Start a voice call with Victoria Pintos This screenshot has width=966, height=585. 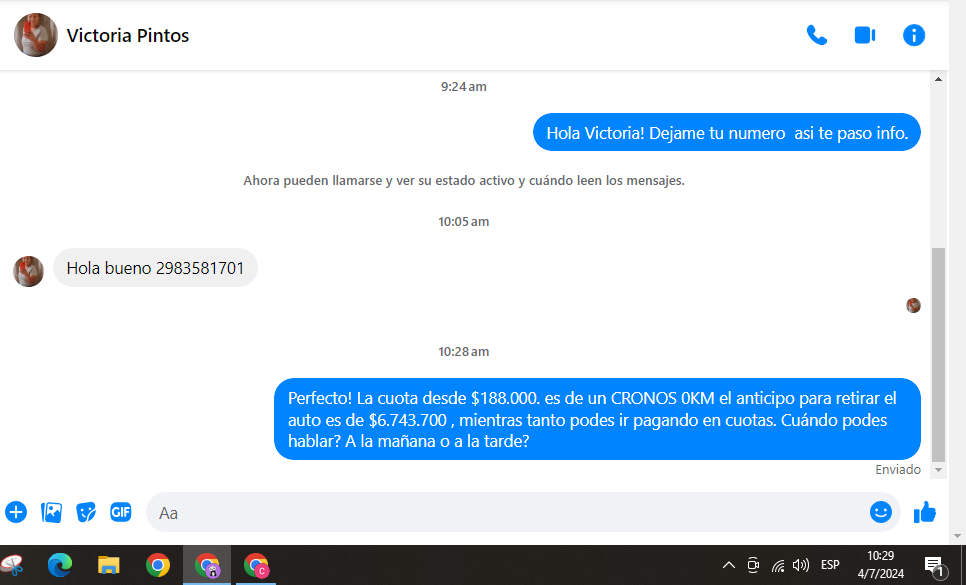point(817,35)
